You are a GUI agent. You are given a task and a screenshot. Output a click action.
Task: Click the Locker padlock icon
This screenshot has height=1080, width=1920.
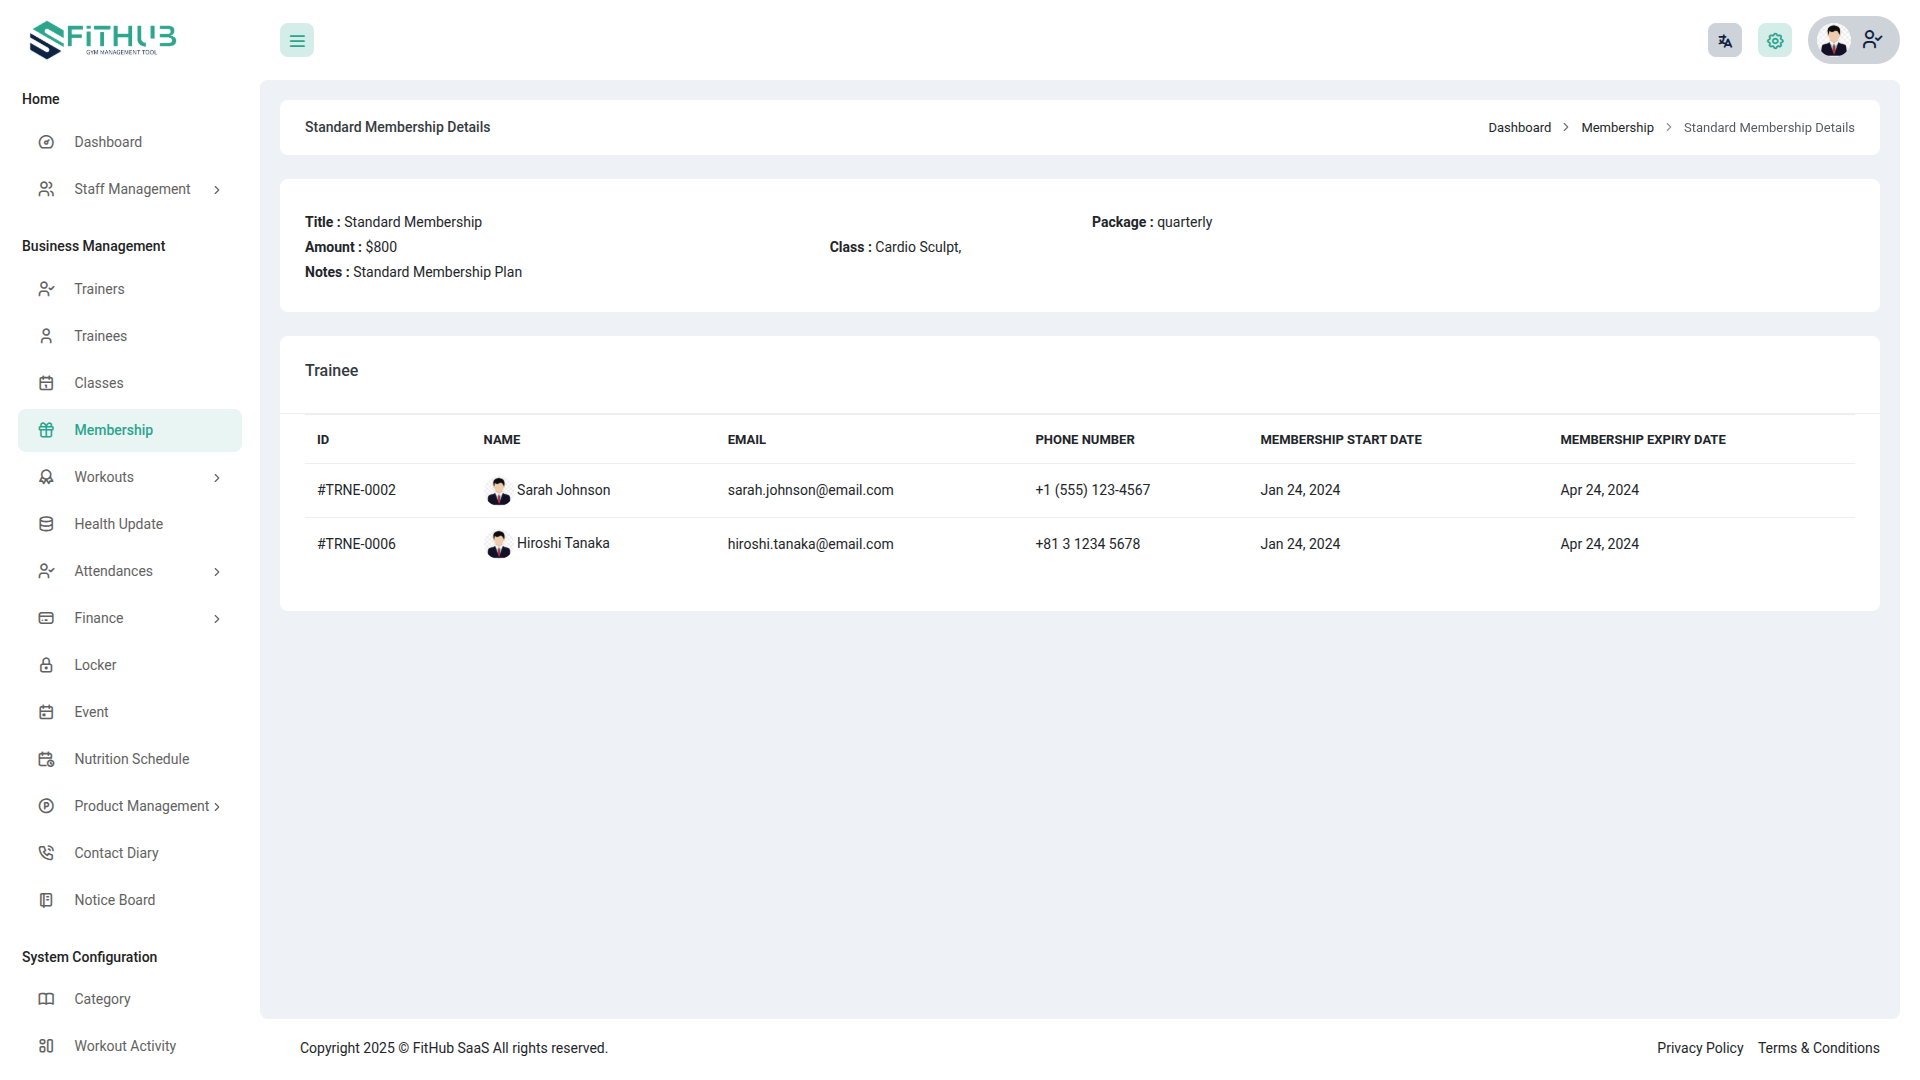click(46, 665)
